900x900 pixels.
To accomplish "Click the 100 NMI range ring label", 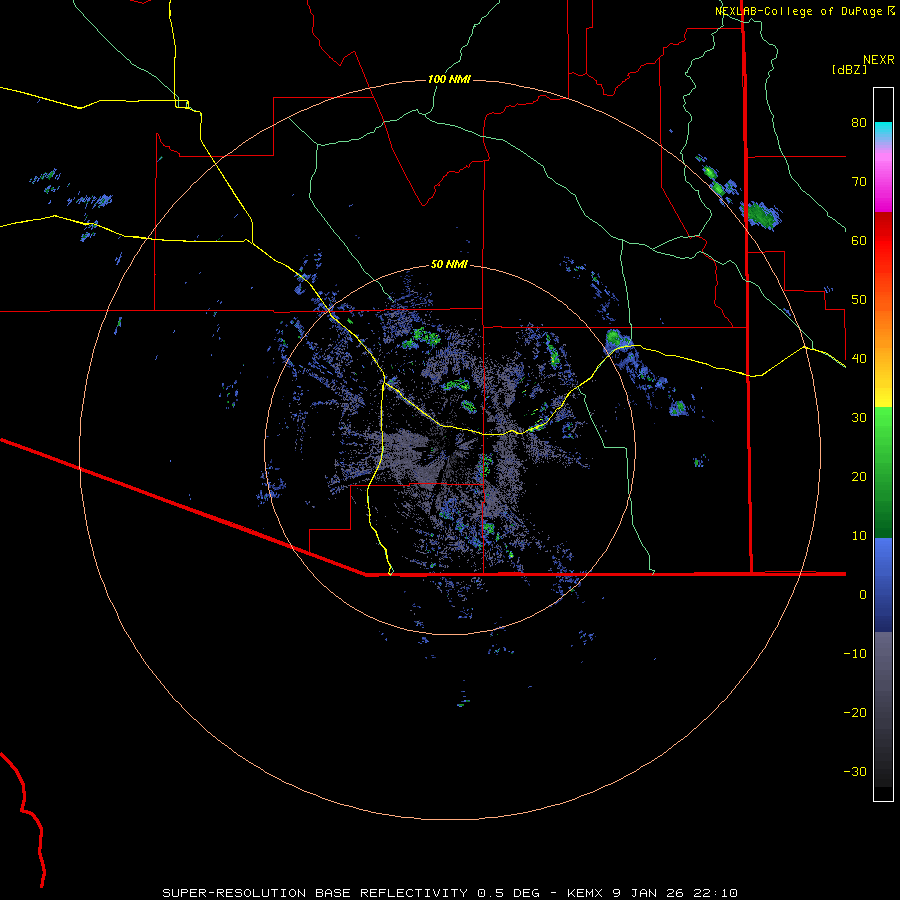I will (449, 79).
